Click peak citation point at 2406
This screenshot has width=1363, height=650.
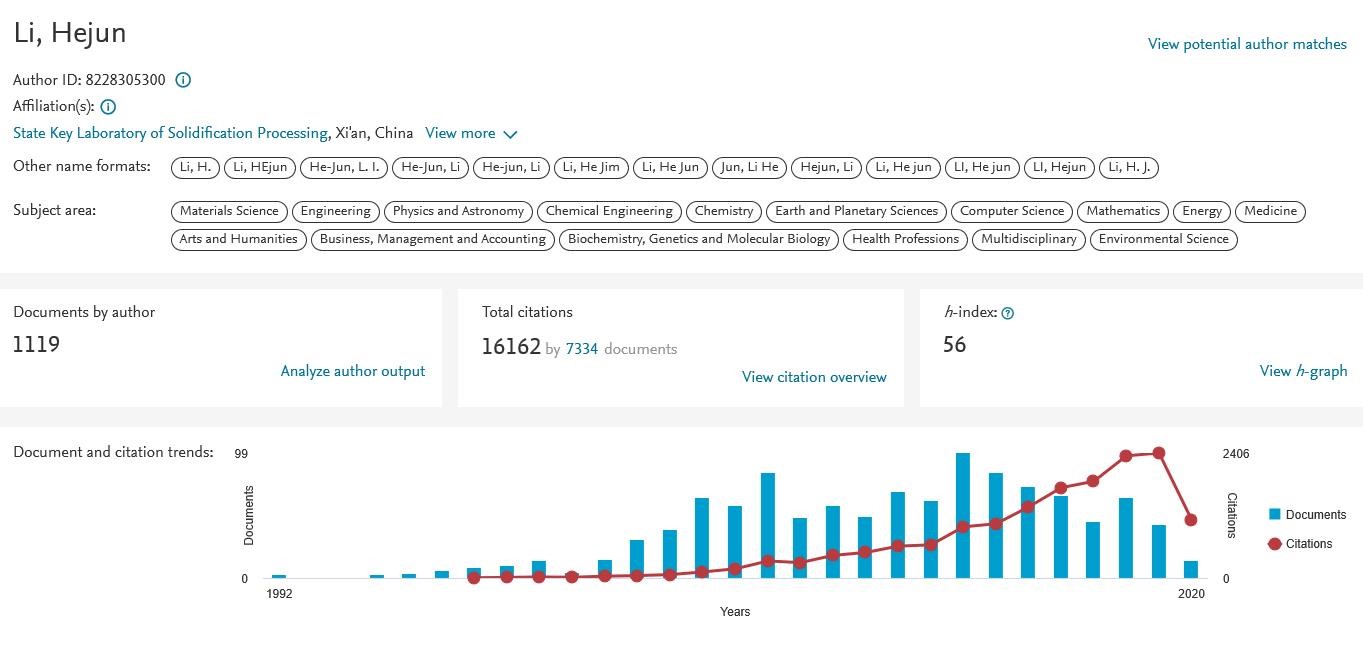(1158, 453)
